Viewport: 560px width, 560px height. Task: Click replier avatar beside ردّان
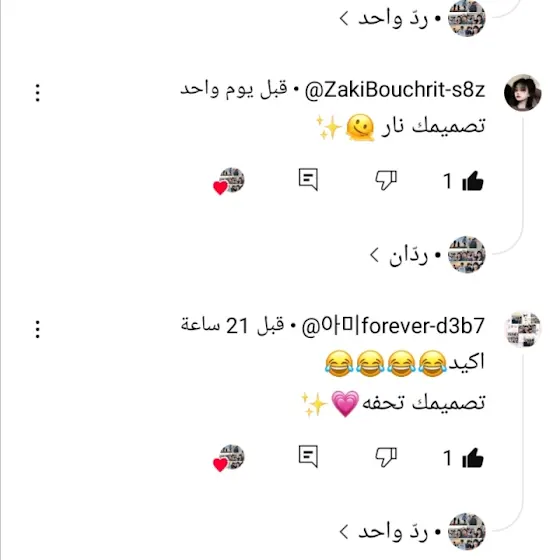[466, 254]
